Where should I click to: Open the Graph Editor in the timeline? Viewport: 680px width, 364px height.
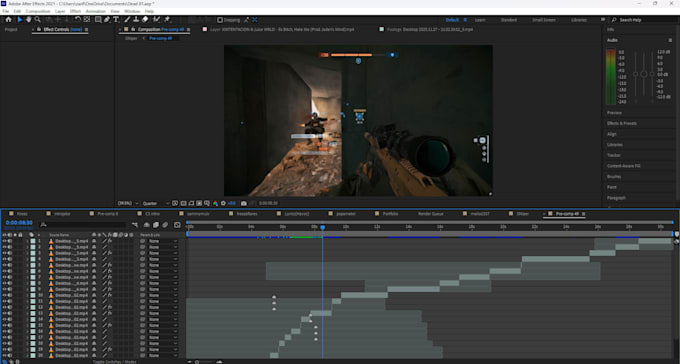pyautogui.click(x=177, y=225)
